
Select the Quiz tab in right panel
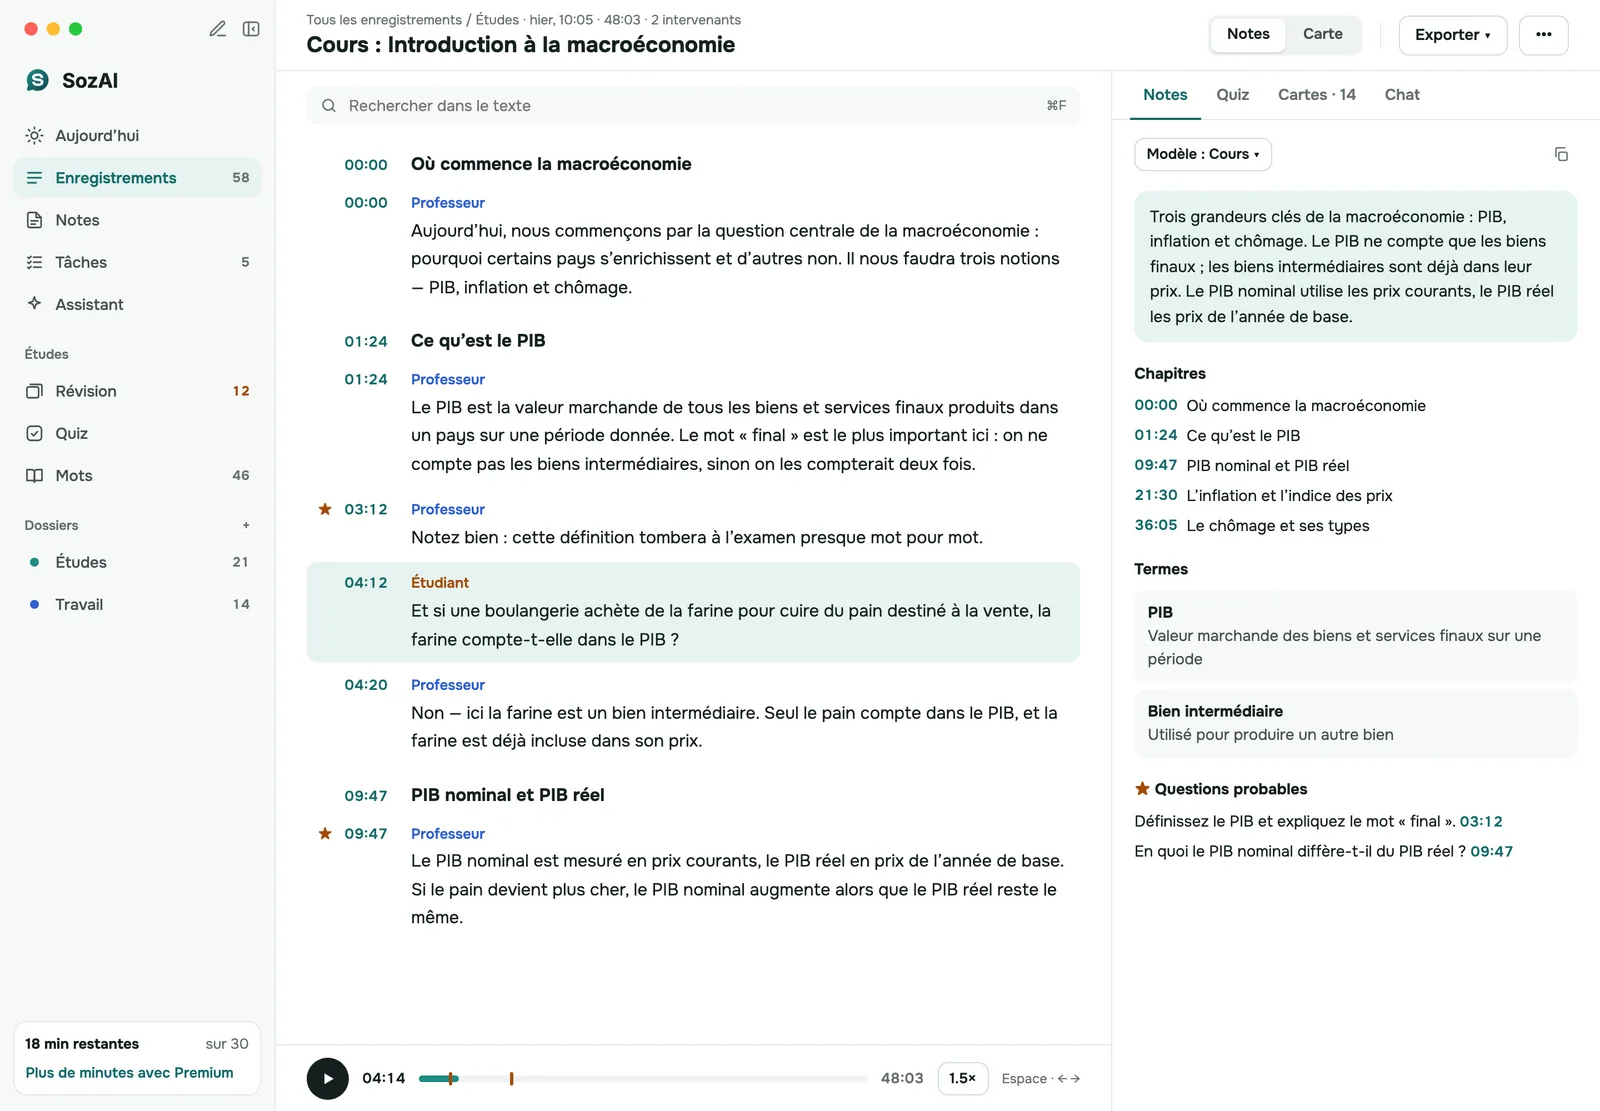pos(1232,95)
